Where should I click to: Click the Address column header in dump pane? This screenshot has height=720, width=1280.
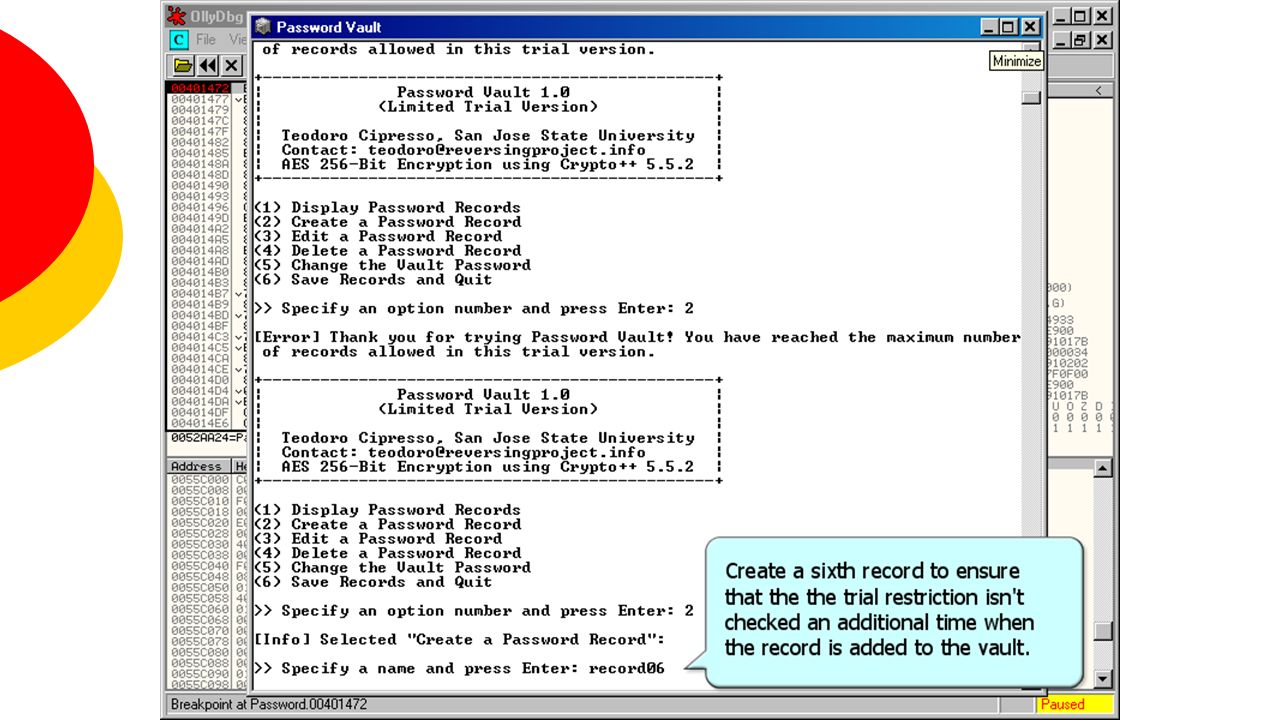click(x=197, y=467)
